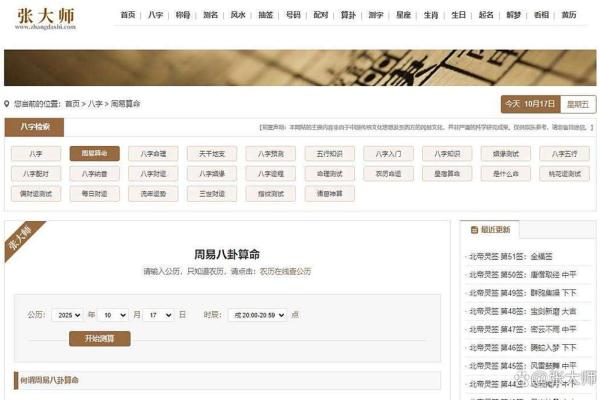The height and width of the screenshot is (400, 600).
Task: Click 首页 link in breadcrumb
Action: pyautogui.click(x=72, y=104)
